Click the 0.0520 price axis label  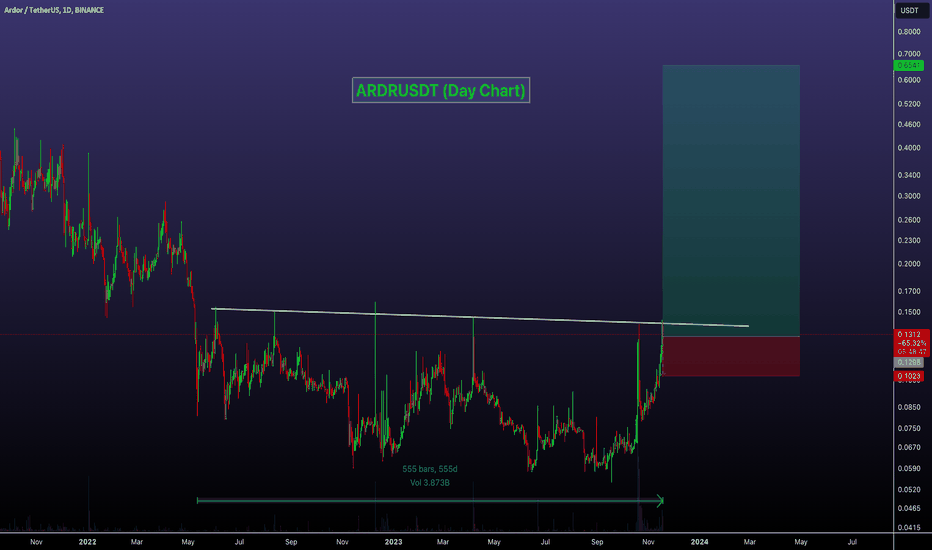click(x=909, y=490)
